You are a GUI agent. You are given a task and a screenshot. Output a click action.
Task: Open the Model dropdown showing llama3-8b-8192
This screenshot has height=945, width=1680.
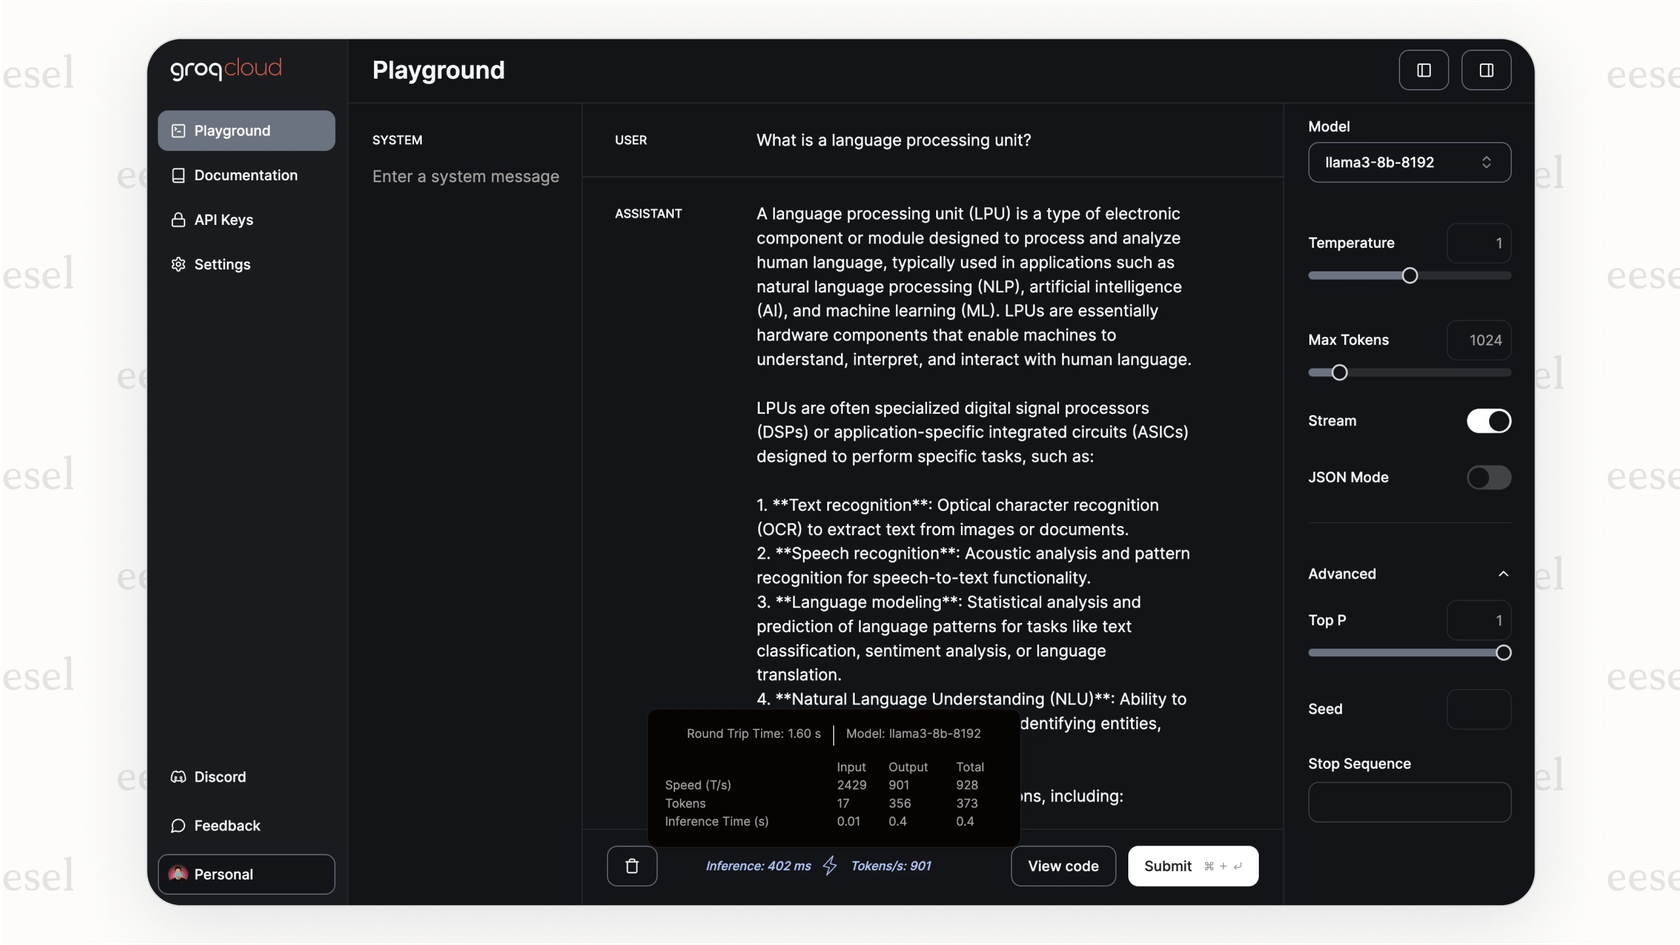pyautogui.click(x=1409, y=161)
